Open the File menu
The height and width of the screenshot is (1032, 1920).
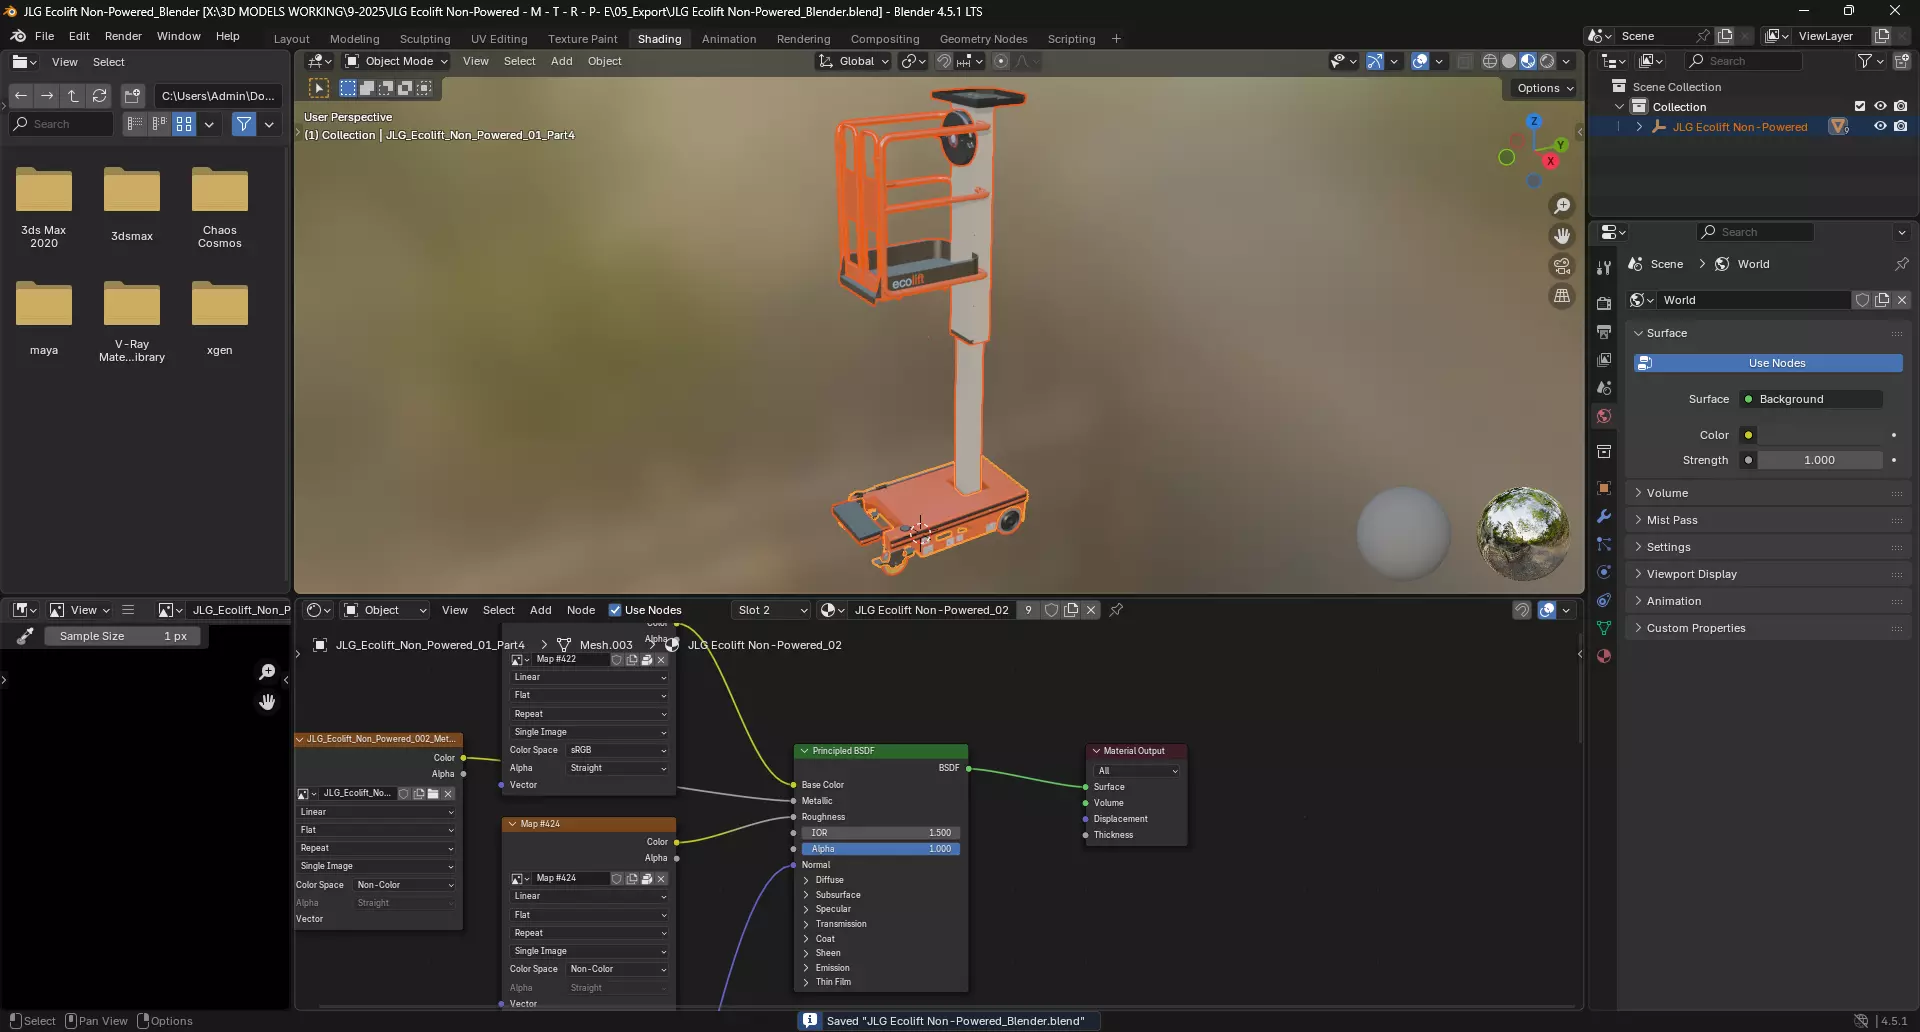(x=44, y=36)
